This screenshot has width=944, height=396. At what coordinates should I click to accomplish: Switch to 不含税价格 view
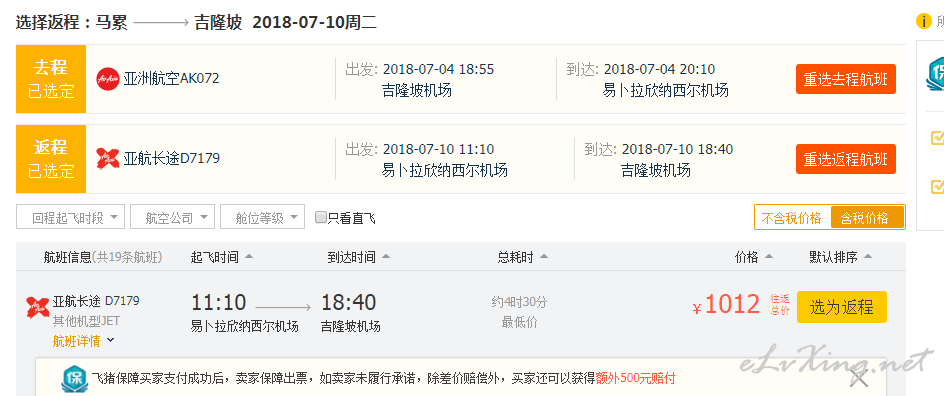[x=792, y=218]
